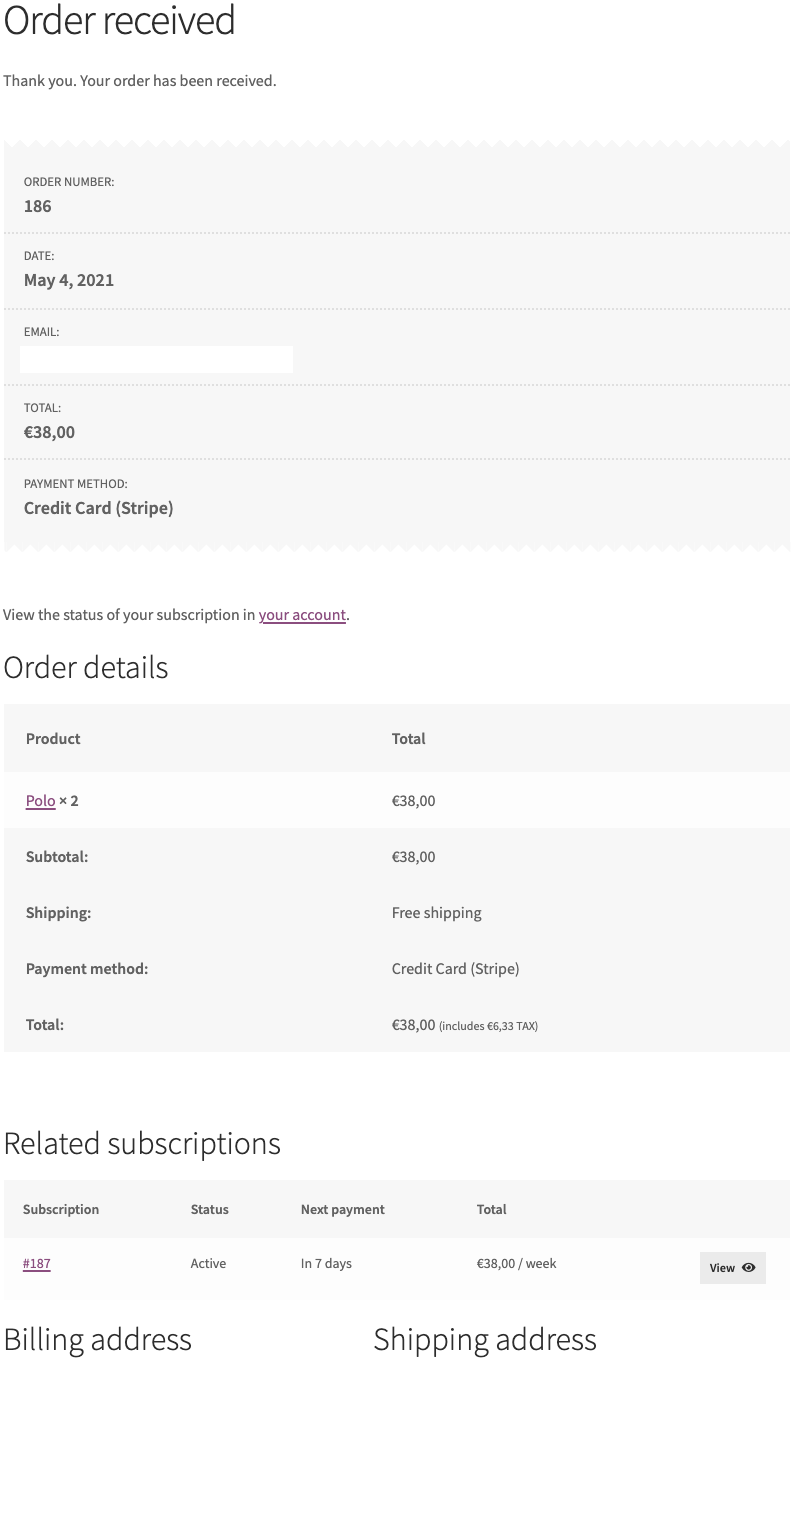The height and width of the screenshot is (1532, 798).
Task: Click the Billing address heading
Action: (x=97, y=1339)
